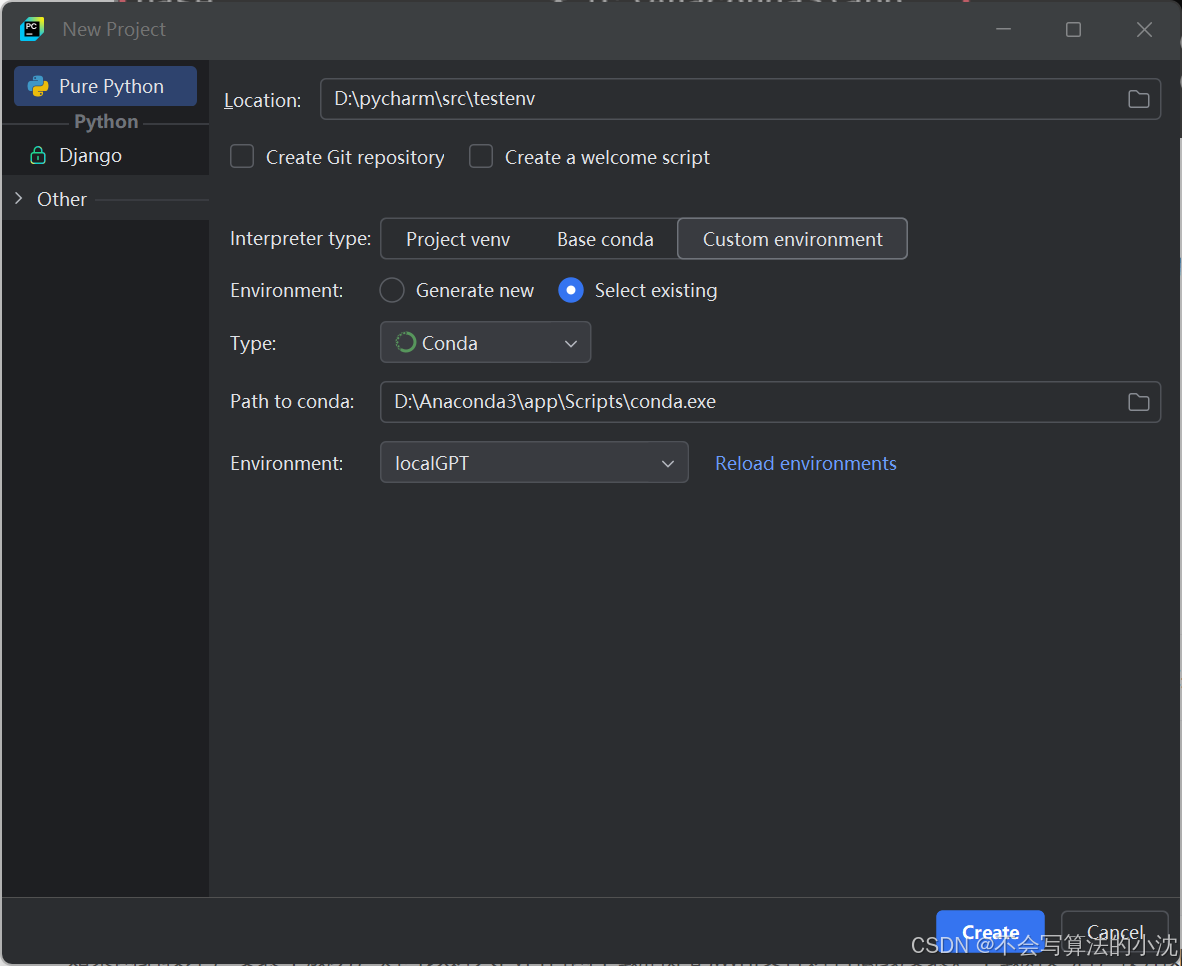1182x966 pixels.
Task: Select Custom environment interpreter type
Action: 792,239
